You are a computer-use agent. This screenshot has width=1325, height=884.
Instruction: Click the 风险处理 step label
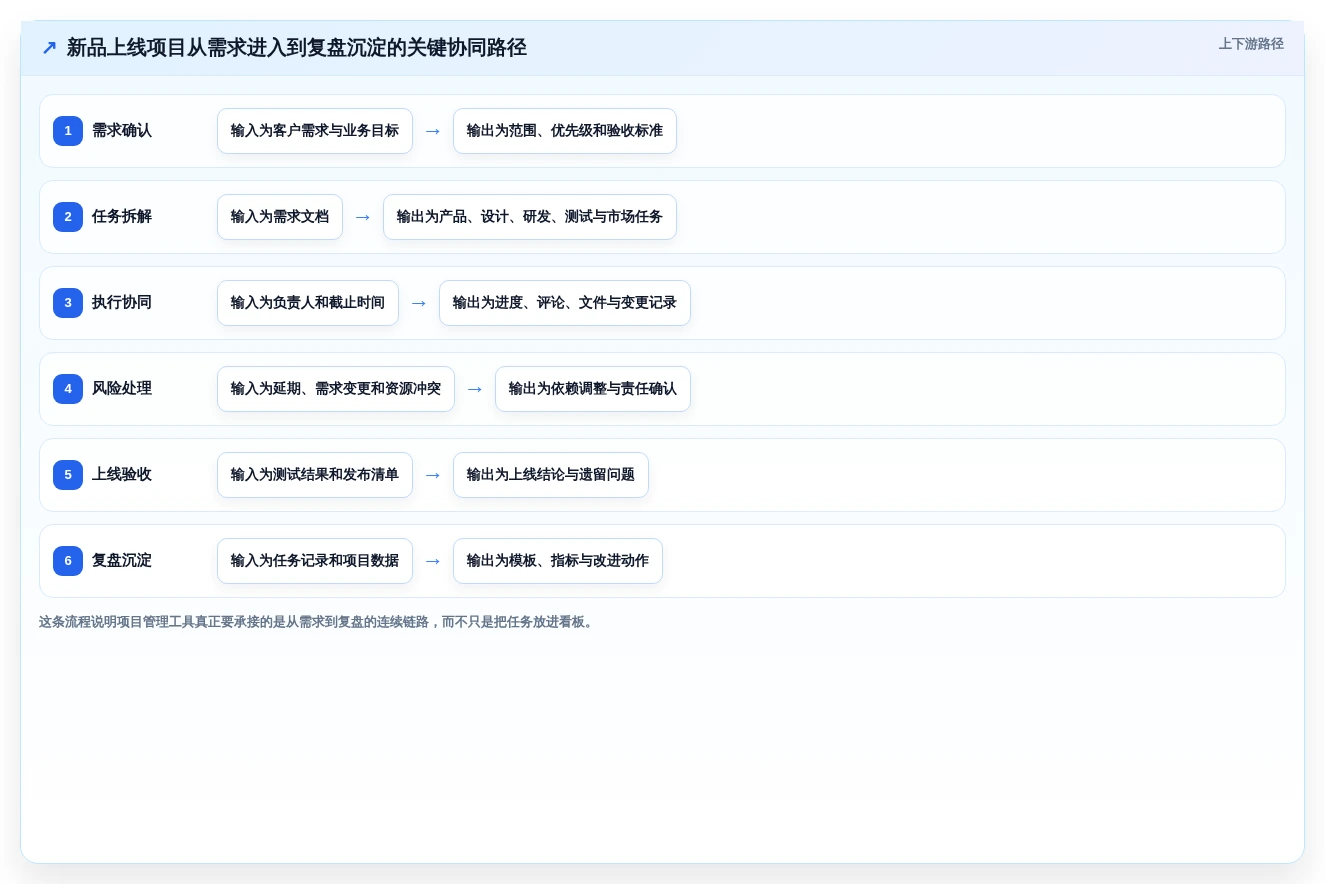tap(122, 389)
